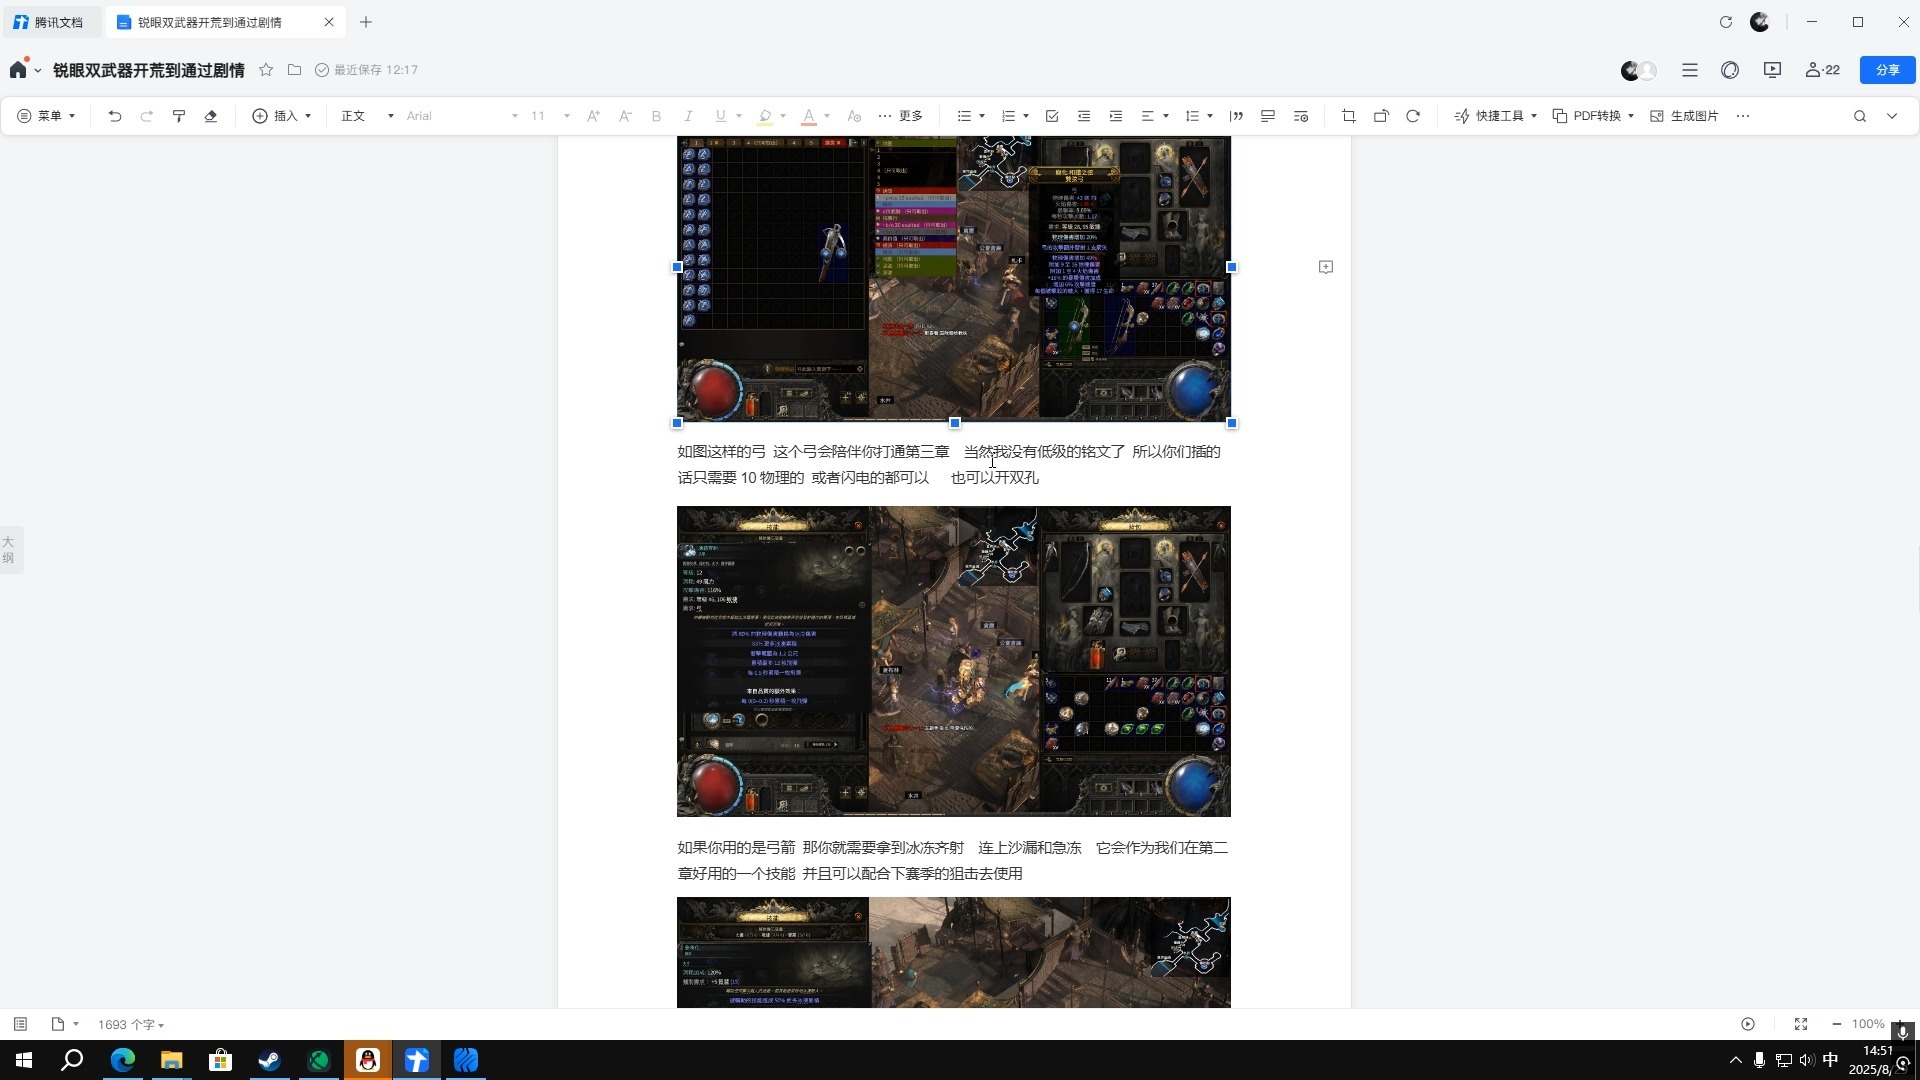Open the collaborators count 22
Screen dimensions: 1920x1080
[x=1823, y=70]
